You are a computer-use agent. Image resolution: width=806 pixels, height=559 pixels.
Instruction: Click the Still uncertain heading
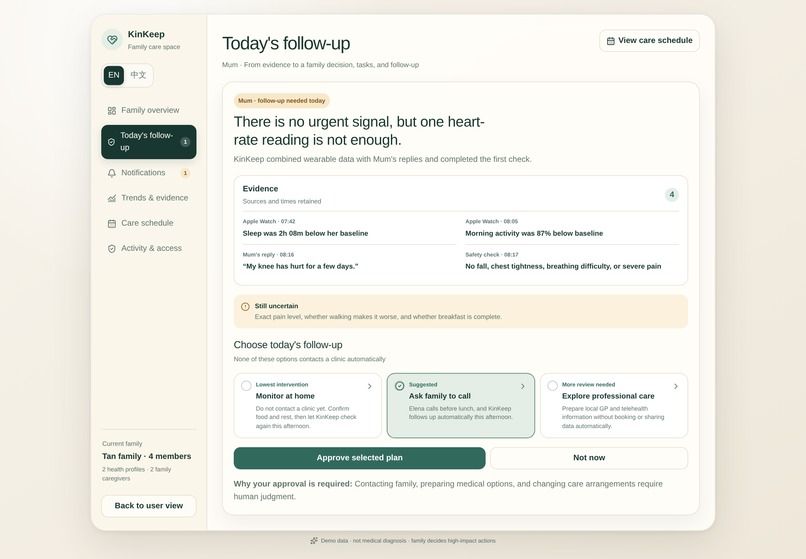pyautogui.click(x=277, y=306)
